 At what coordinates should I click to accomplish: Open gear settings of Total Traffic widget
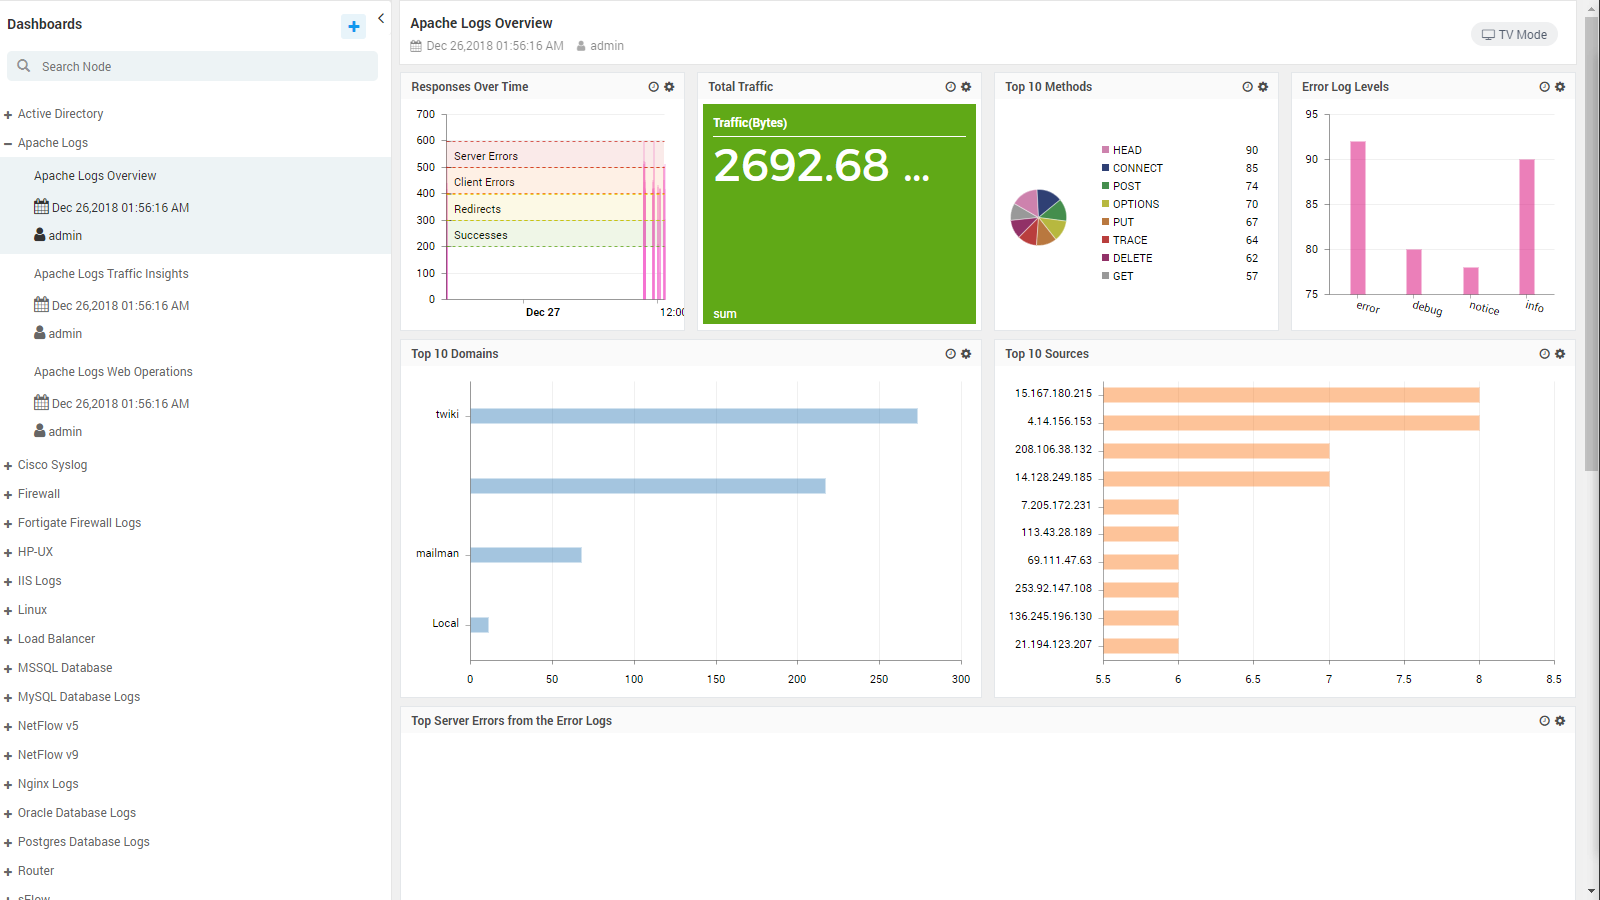(966, 87)
